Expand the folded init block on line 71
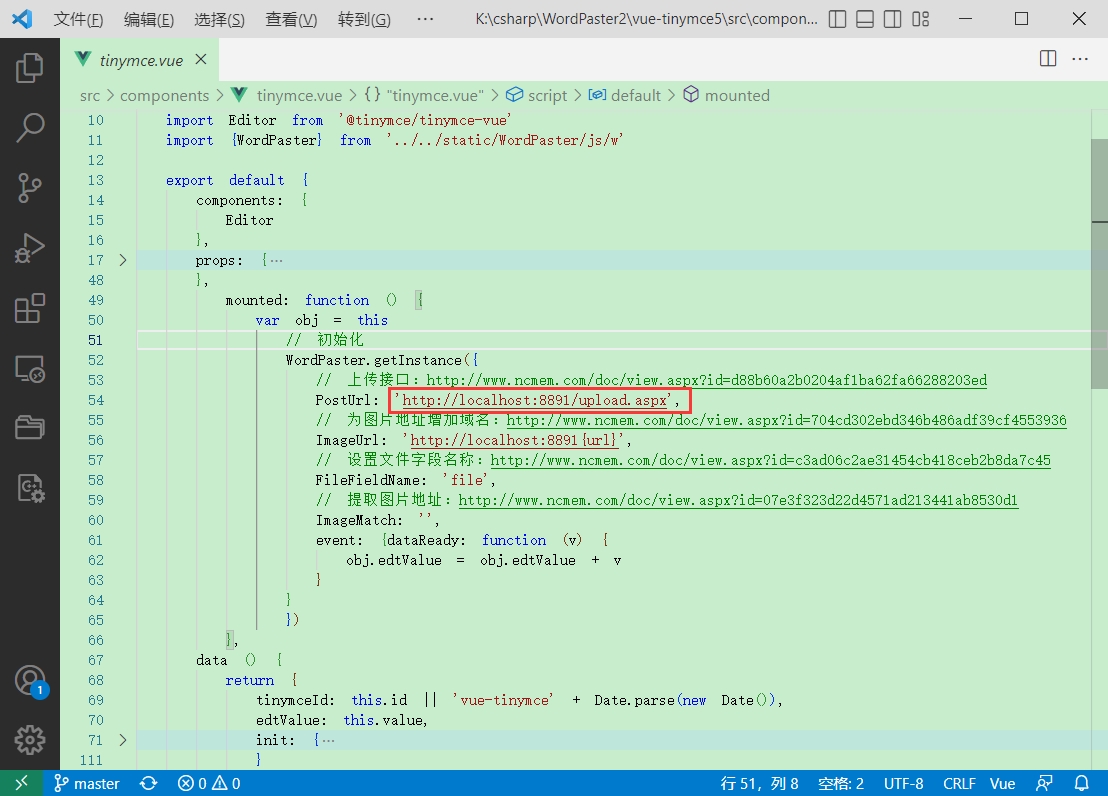 123,740
